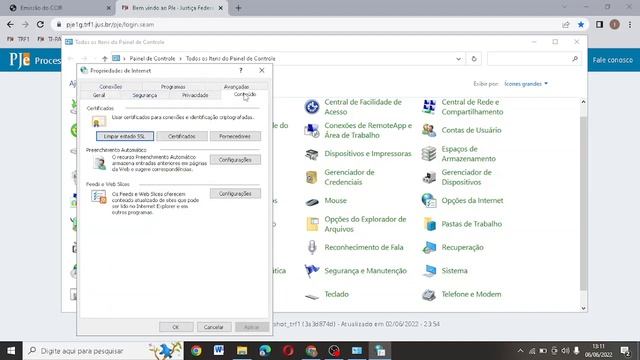Click Painel de Controle breadcrumb
The width and height of the screenshot is (640, 360).
[x=152, y=59]
